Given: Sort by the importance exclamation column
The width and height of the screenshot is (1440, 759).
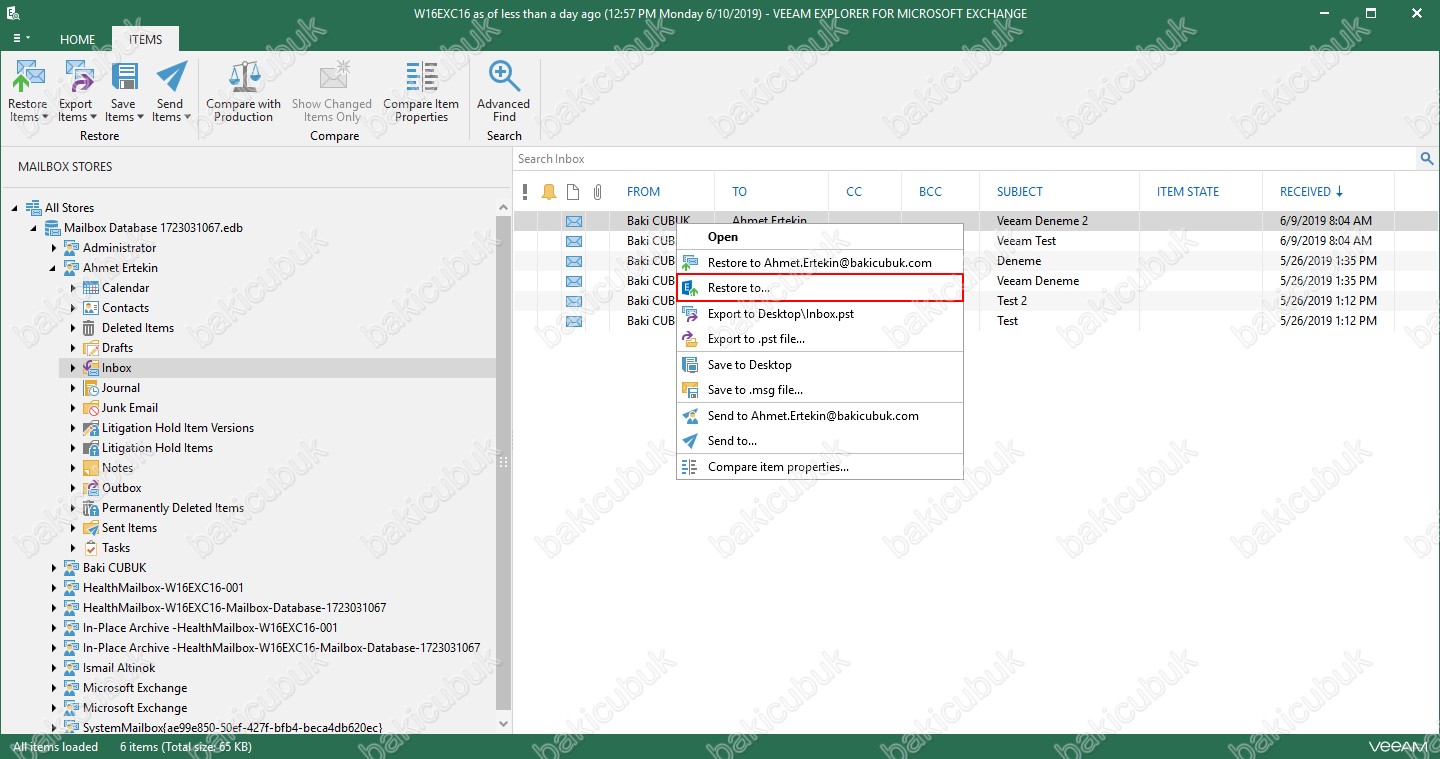Looking at the screenshot, I should (526, 192).
